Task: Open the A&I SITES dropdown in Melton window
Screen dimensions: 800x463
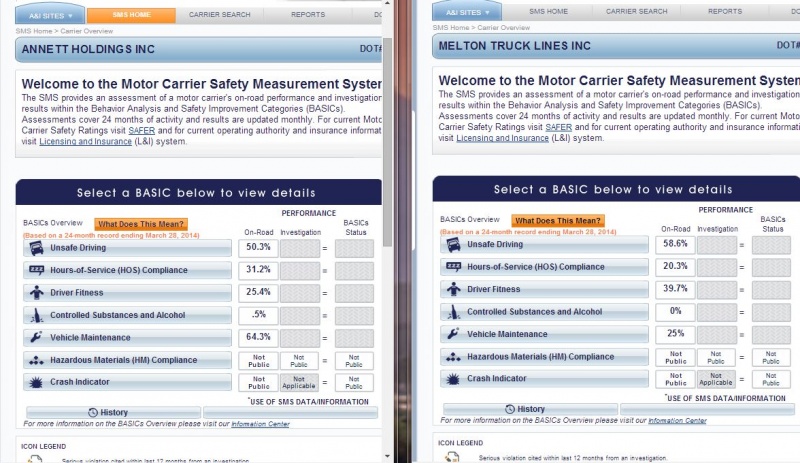Action: tap(467, 12)
